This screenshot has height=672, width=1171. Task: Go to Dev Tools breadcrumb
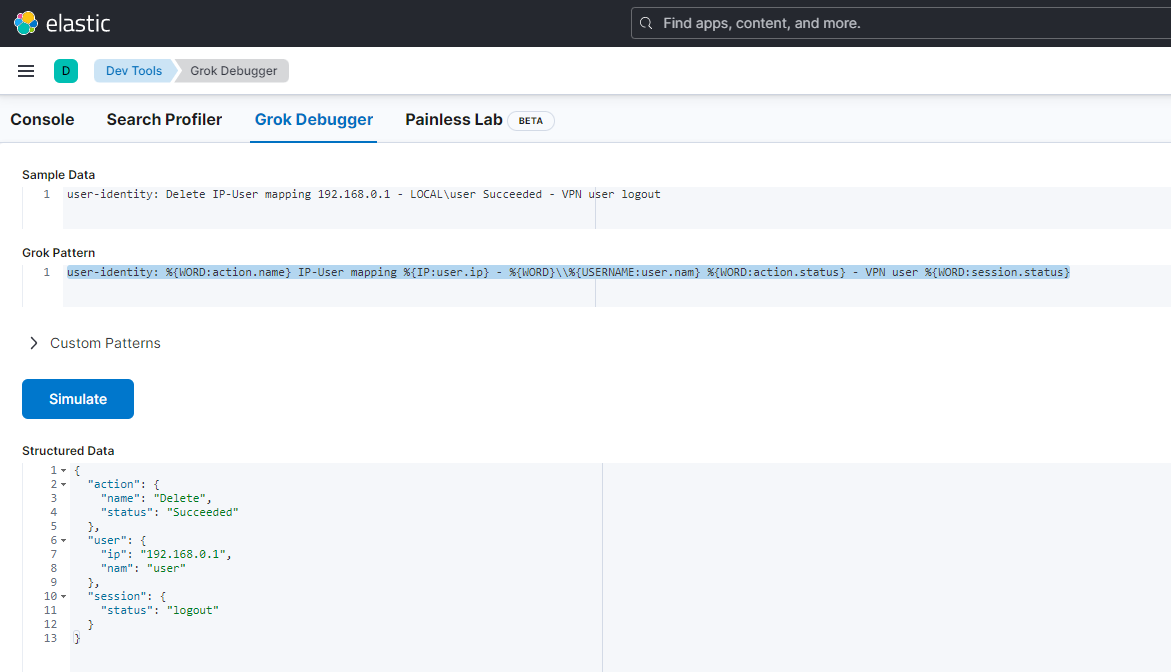click(x=134, y=71)
